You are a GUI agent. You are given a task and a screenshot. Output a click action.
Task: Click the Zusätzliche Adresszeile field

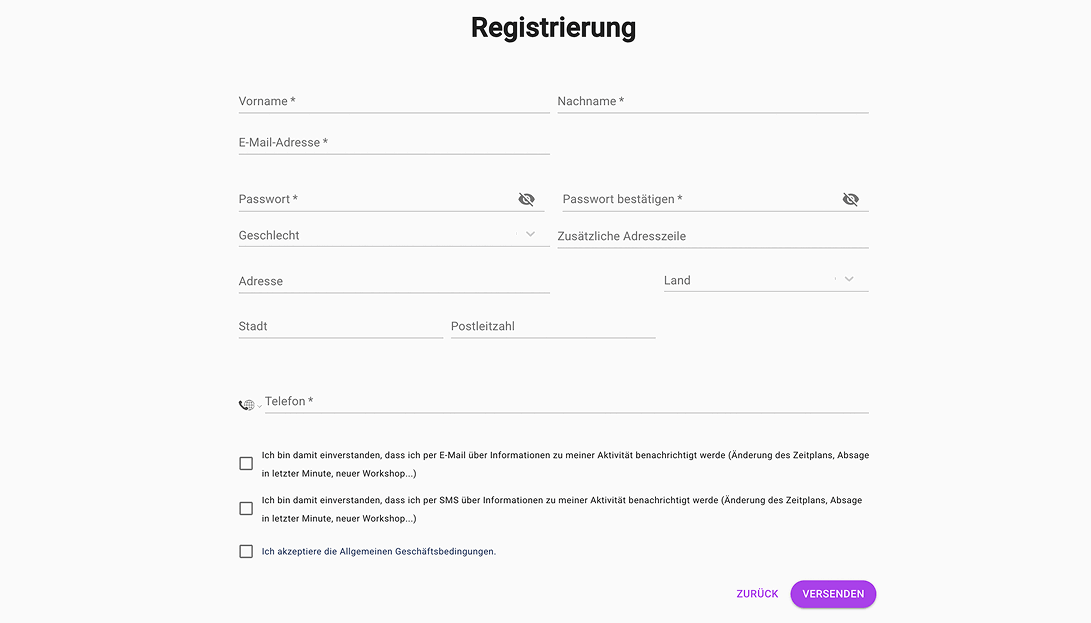712,236
